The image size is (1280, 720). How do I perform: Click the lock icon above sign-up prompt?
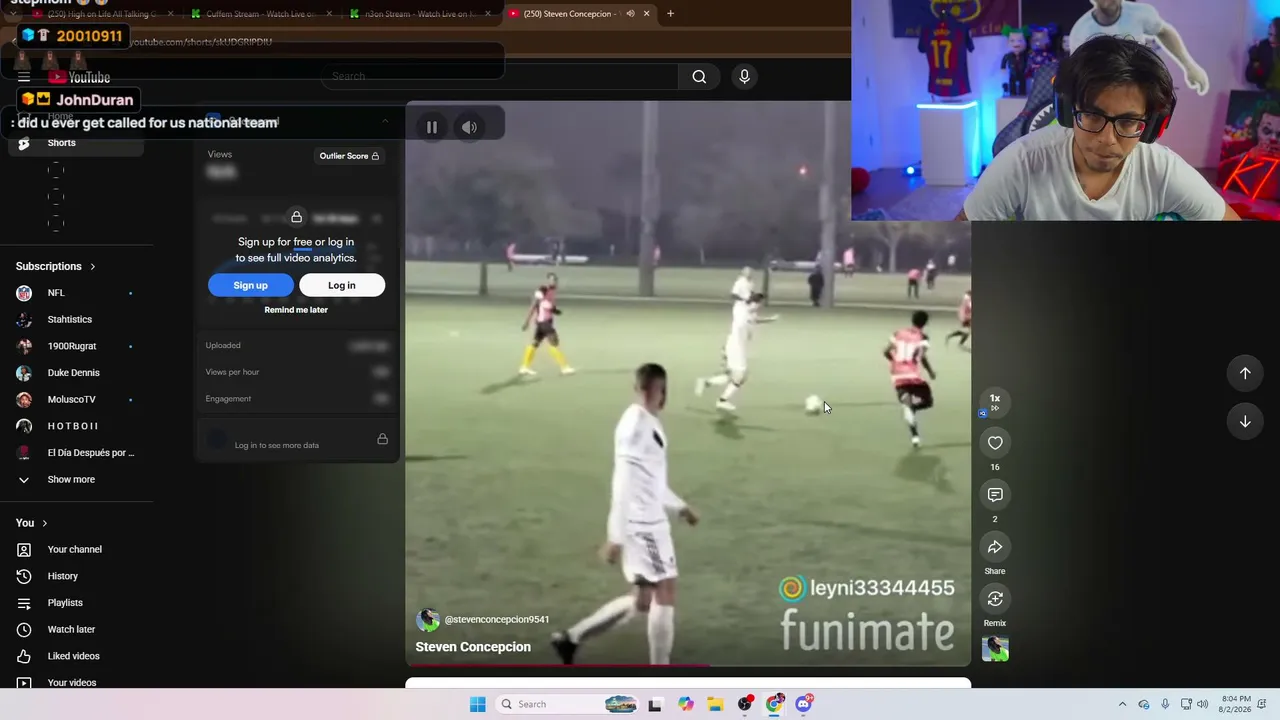point(296,218)
